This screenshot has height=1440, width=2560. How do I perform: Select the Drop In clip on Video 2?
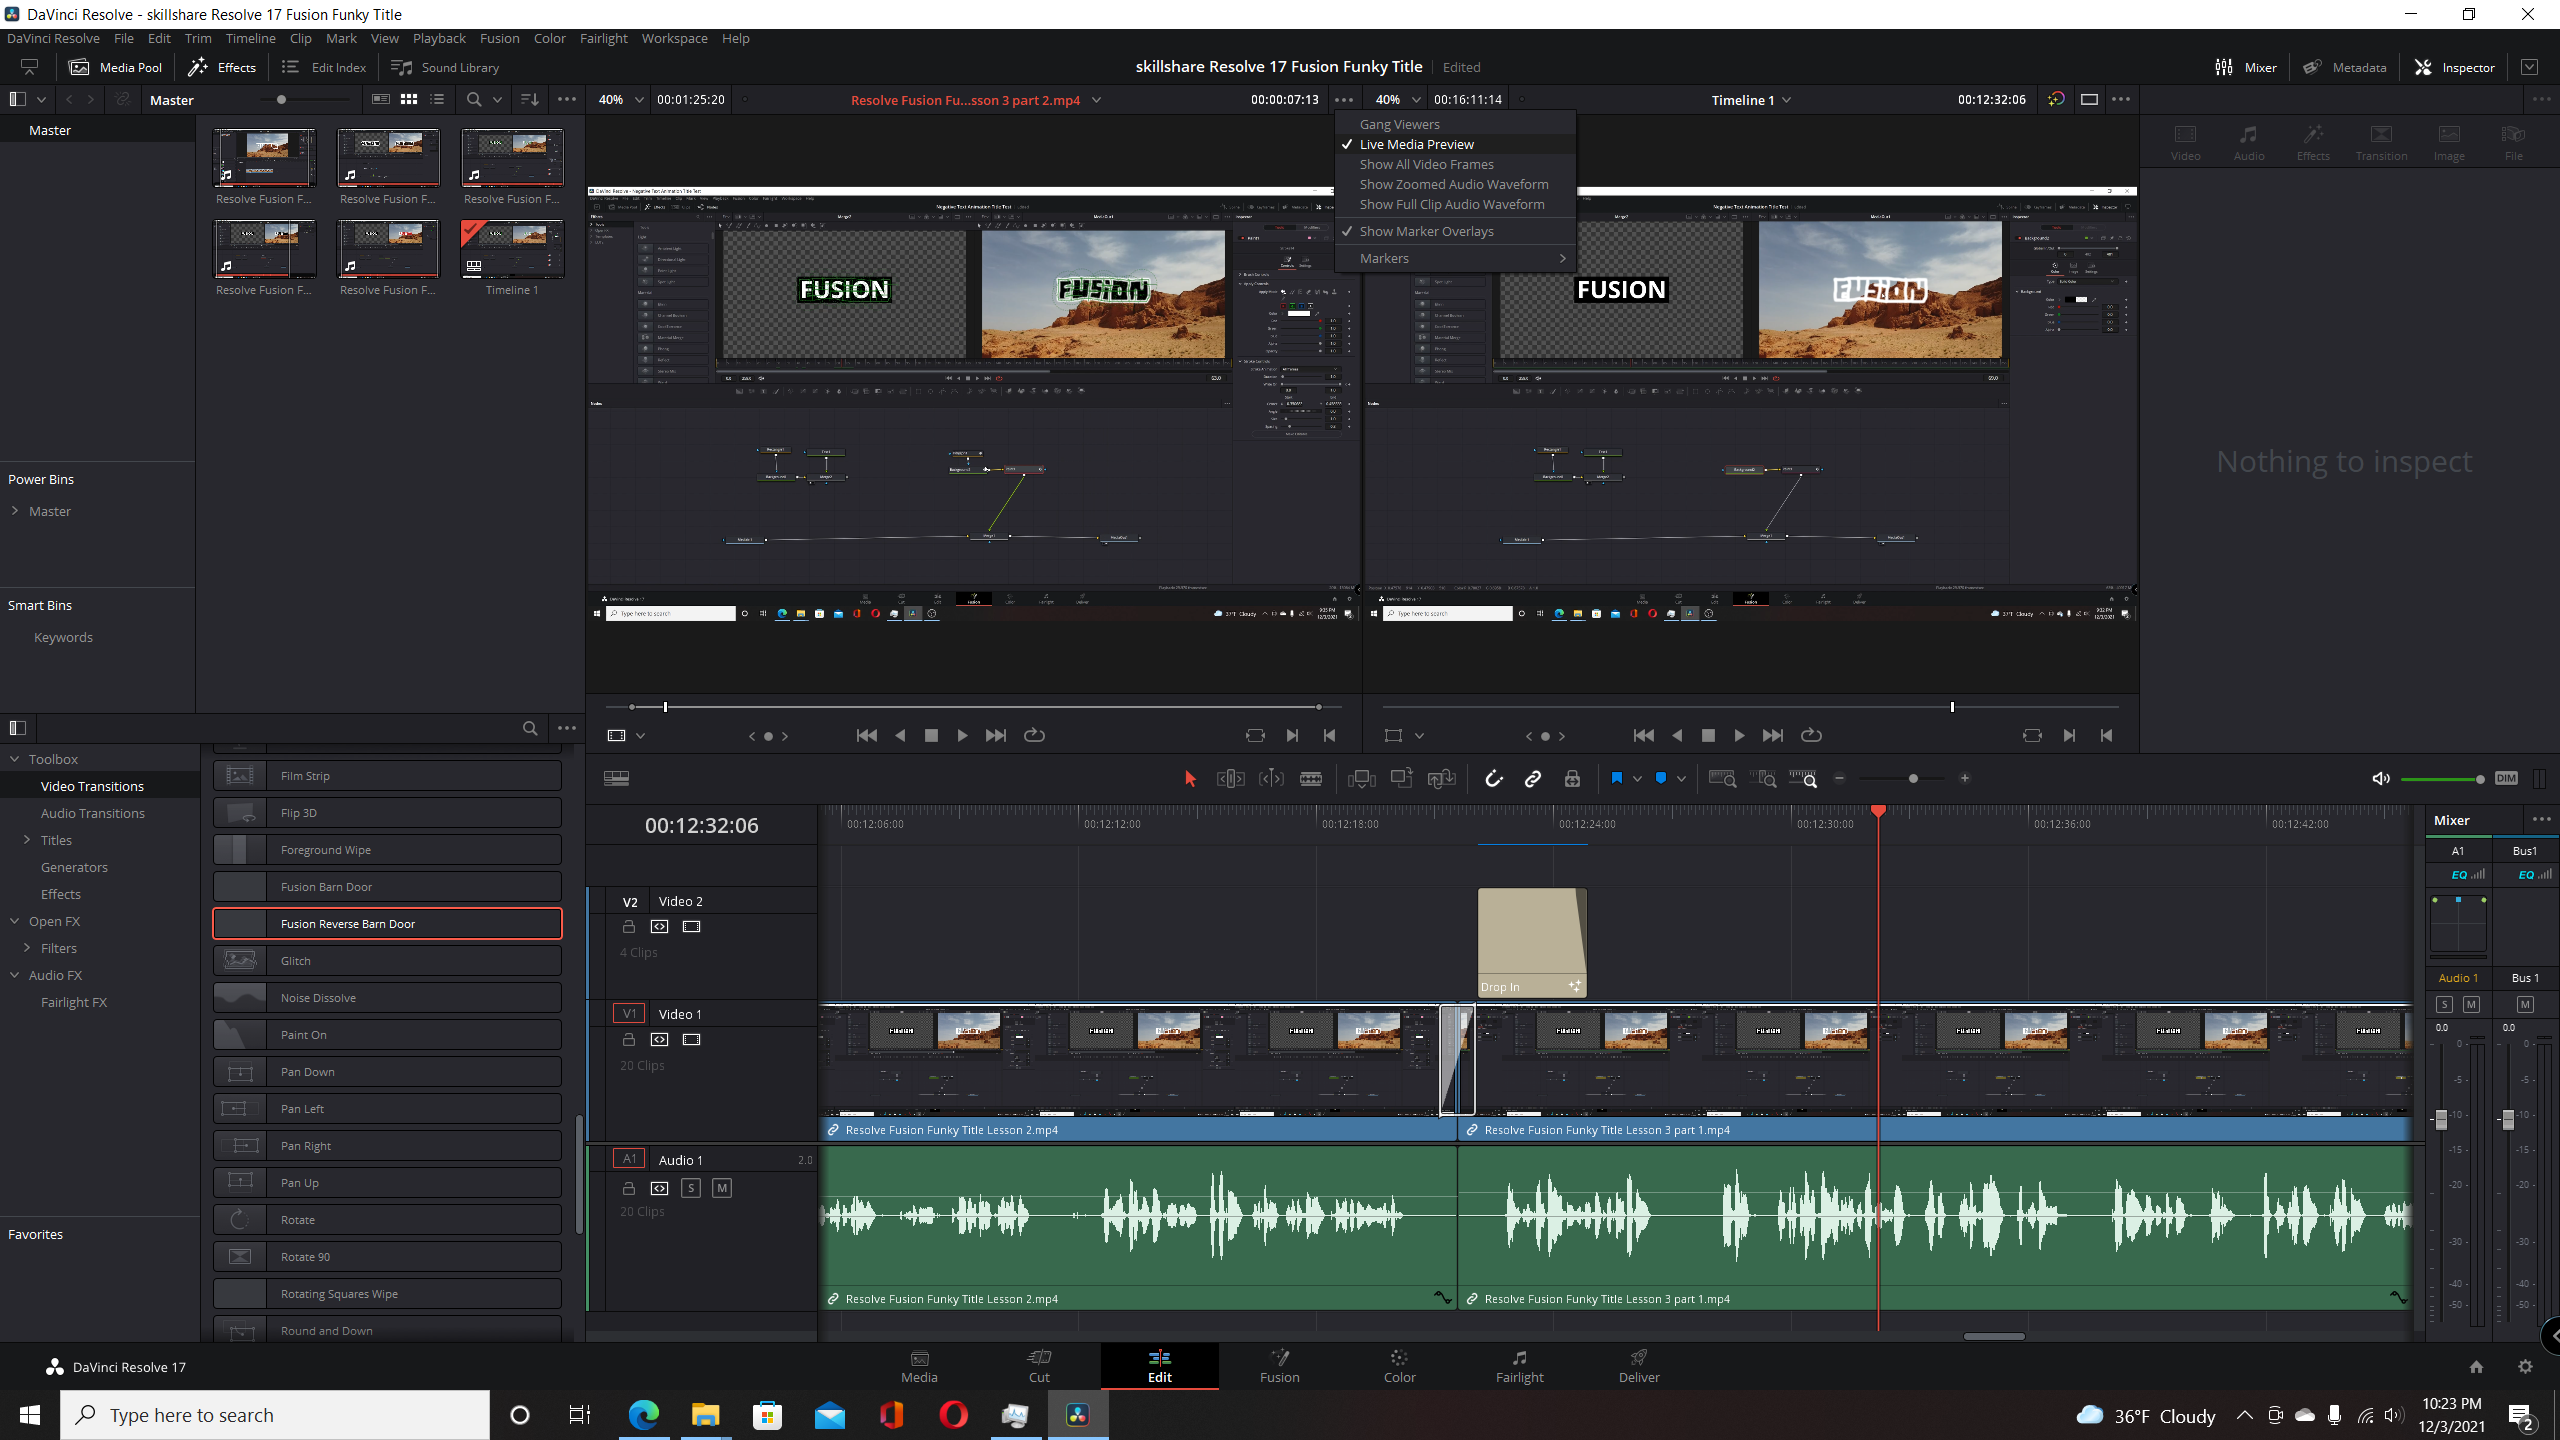(x=1532, y=942)
